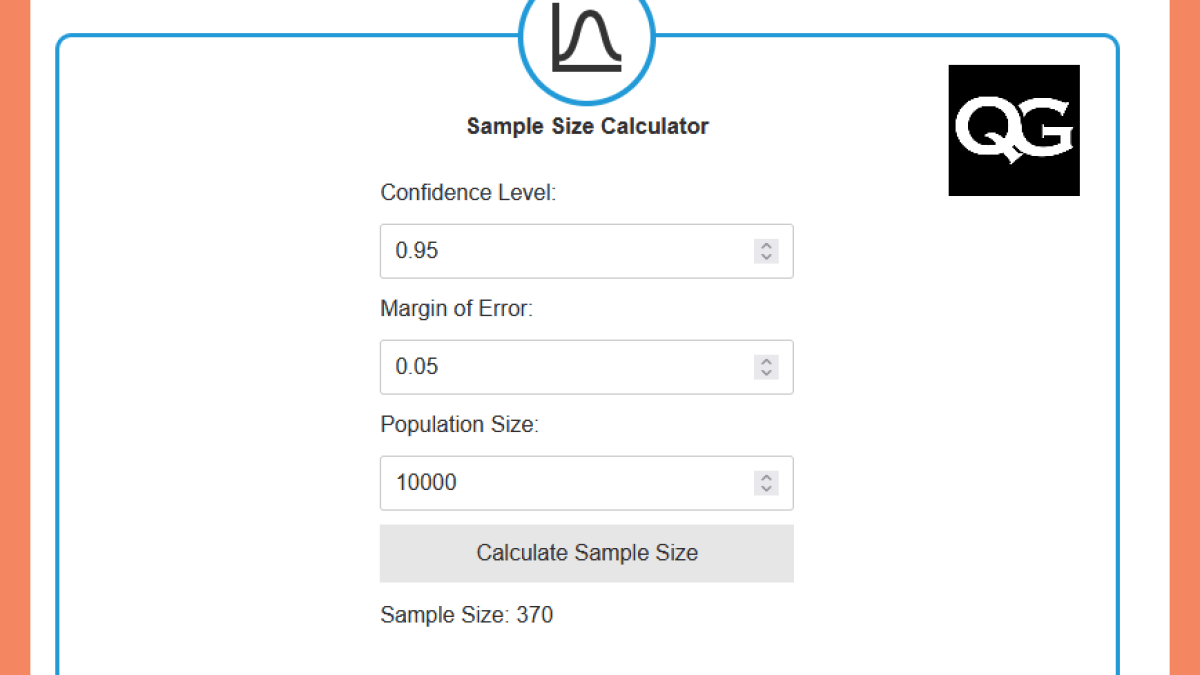Image resolution: width=1200 pixels, height=675 pixels.
Task: Decrease Confidence Level with the down arrow
Action: (x=766, y=257)
